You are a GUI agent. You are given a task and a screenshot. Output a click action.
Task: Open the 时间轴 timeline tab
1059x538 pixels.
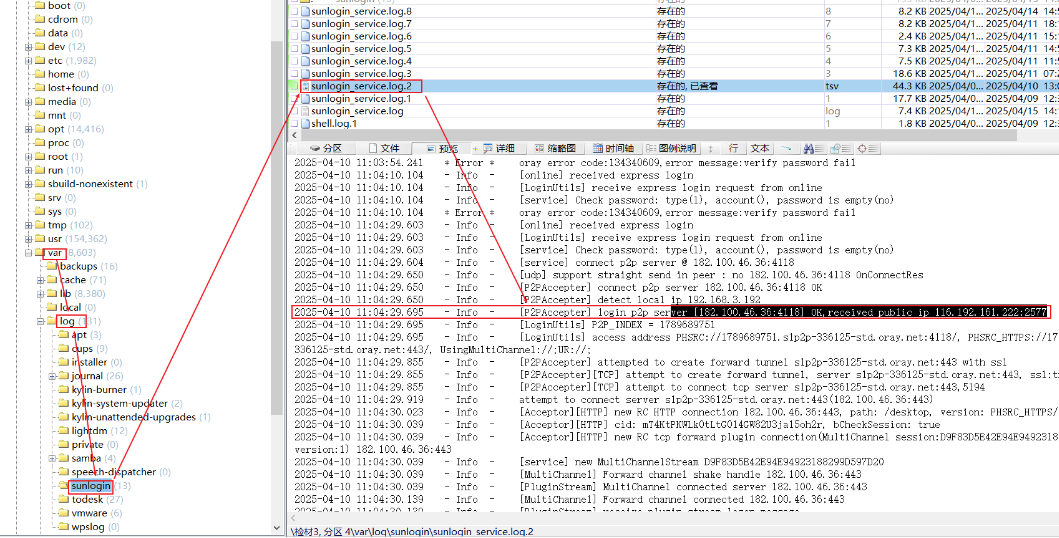[613, 149]
